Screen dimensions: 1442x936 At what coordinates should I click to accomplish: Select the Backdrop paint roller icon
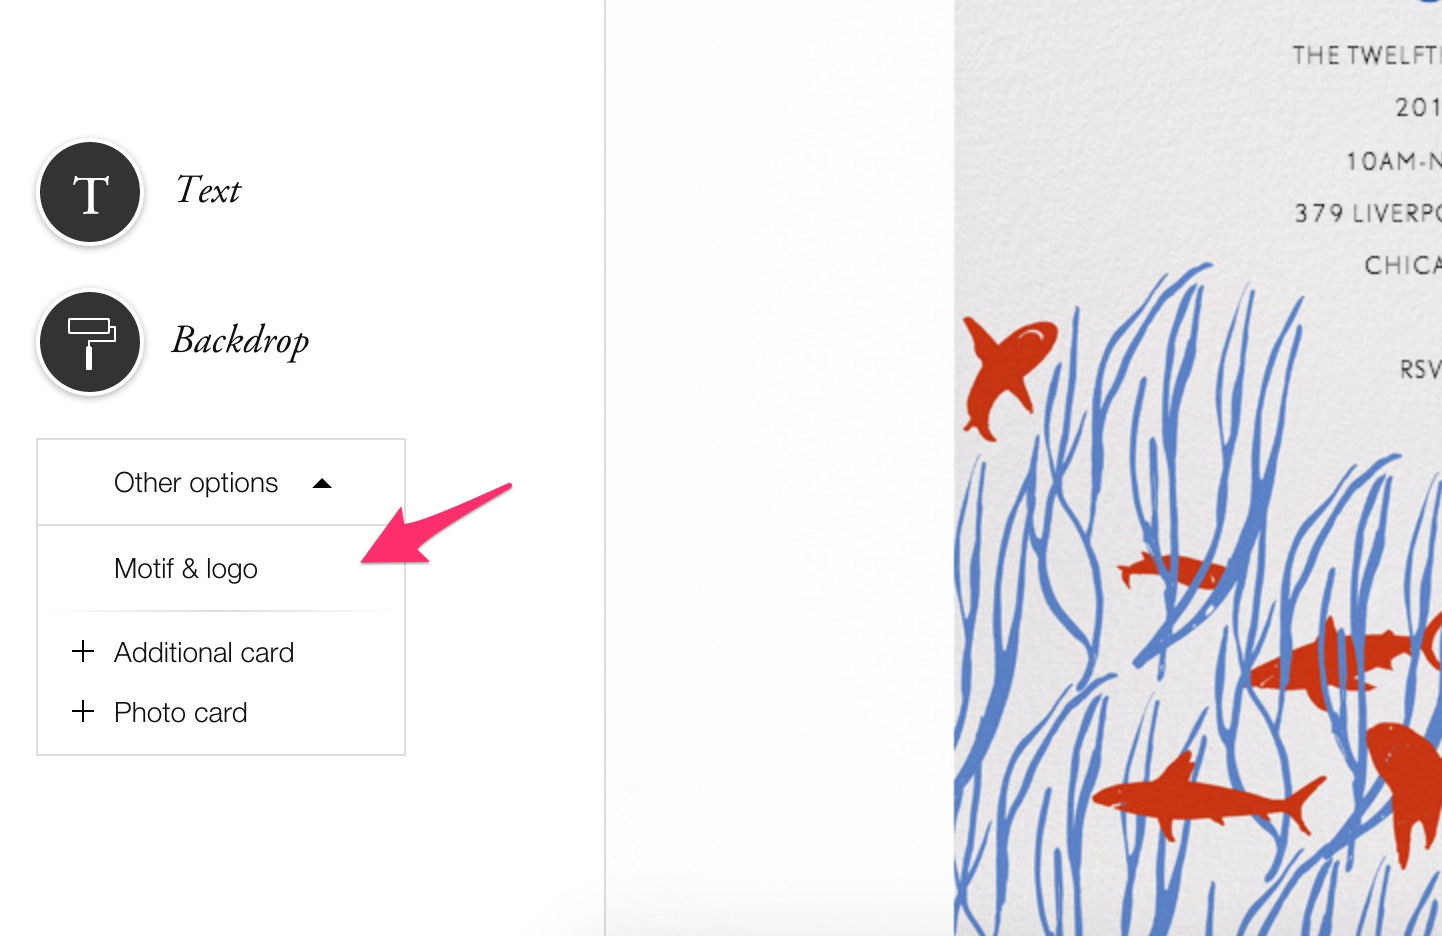[x=90, y=342]
